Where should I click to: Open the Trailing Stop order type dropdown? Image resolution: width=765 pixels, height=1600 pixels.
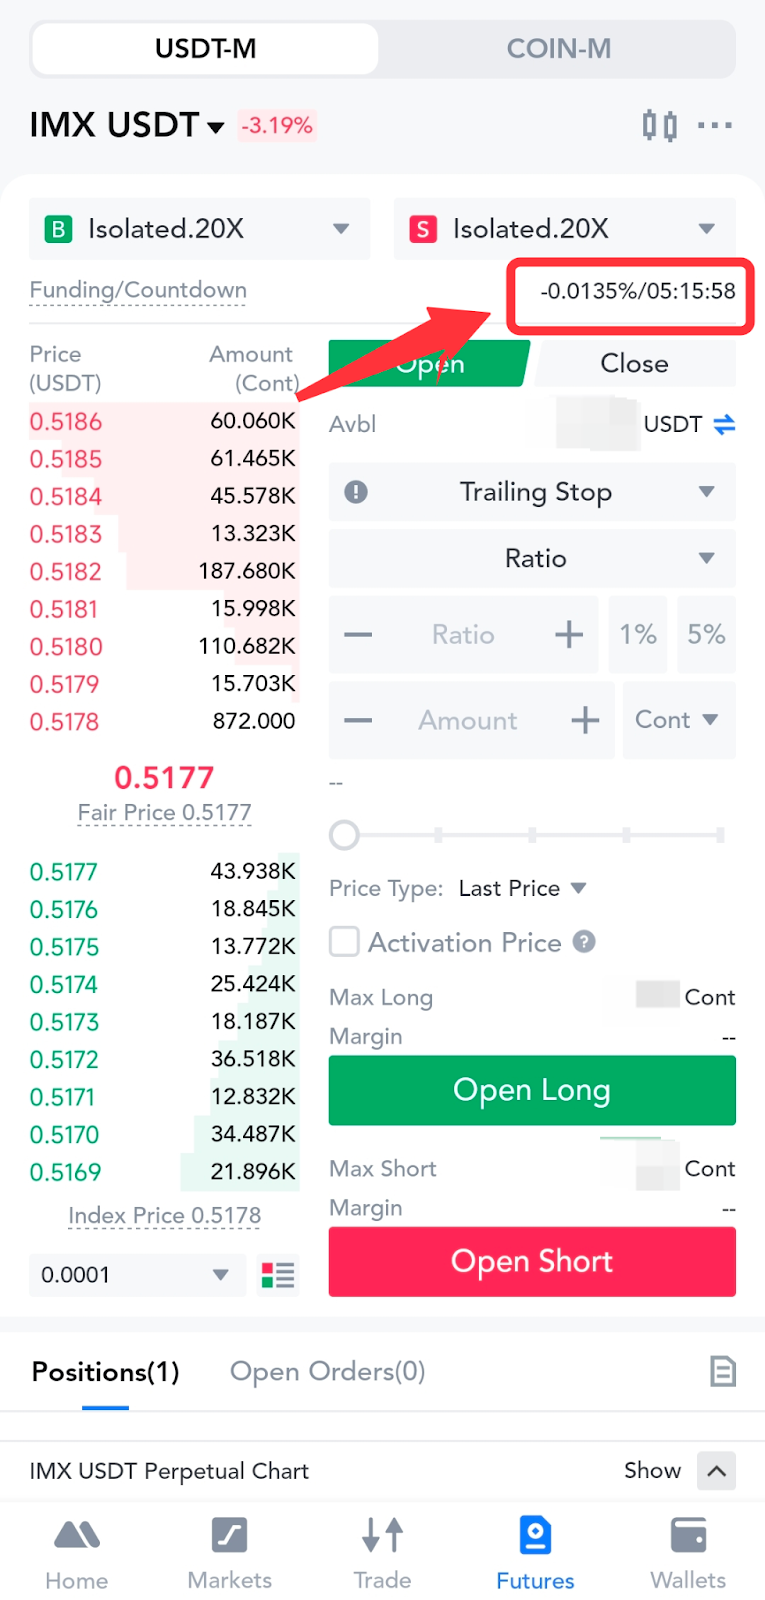click(534, 492)
